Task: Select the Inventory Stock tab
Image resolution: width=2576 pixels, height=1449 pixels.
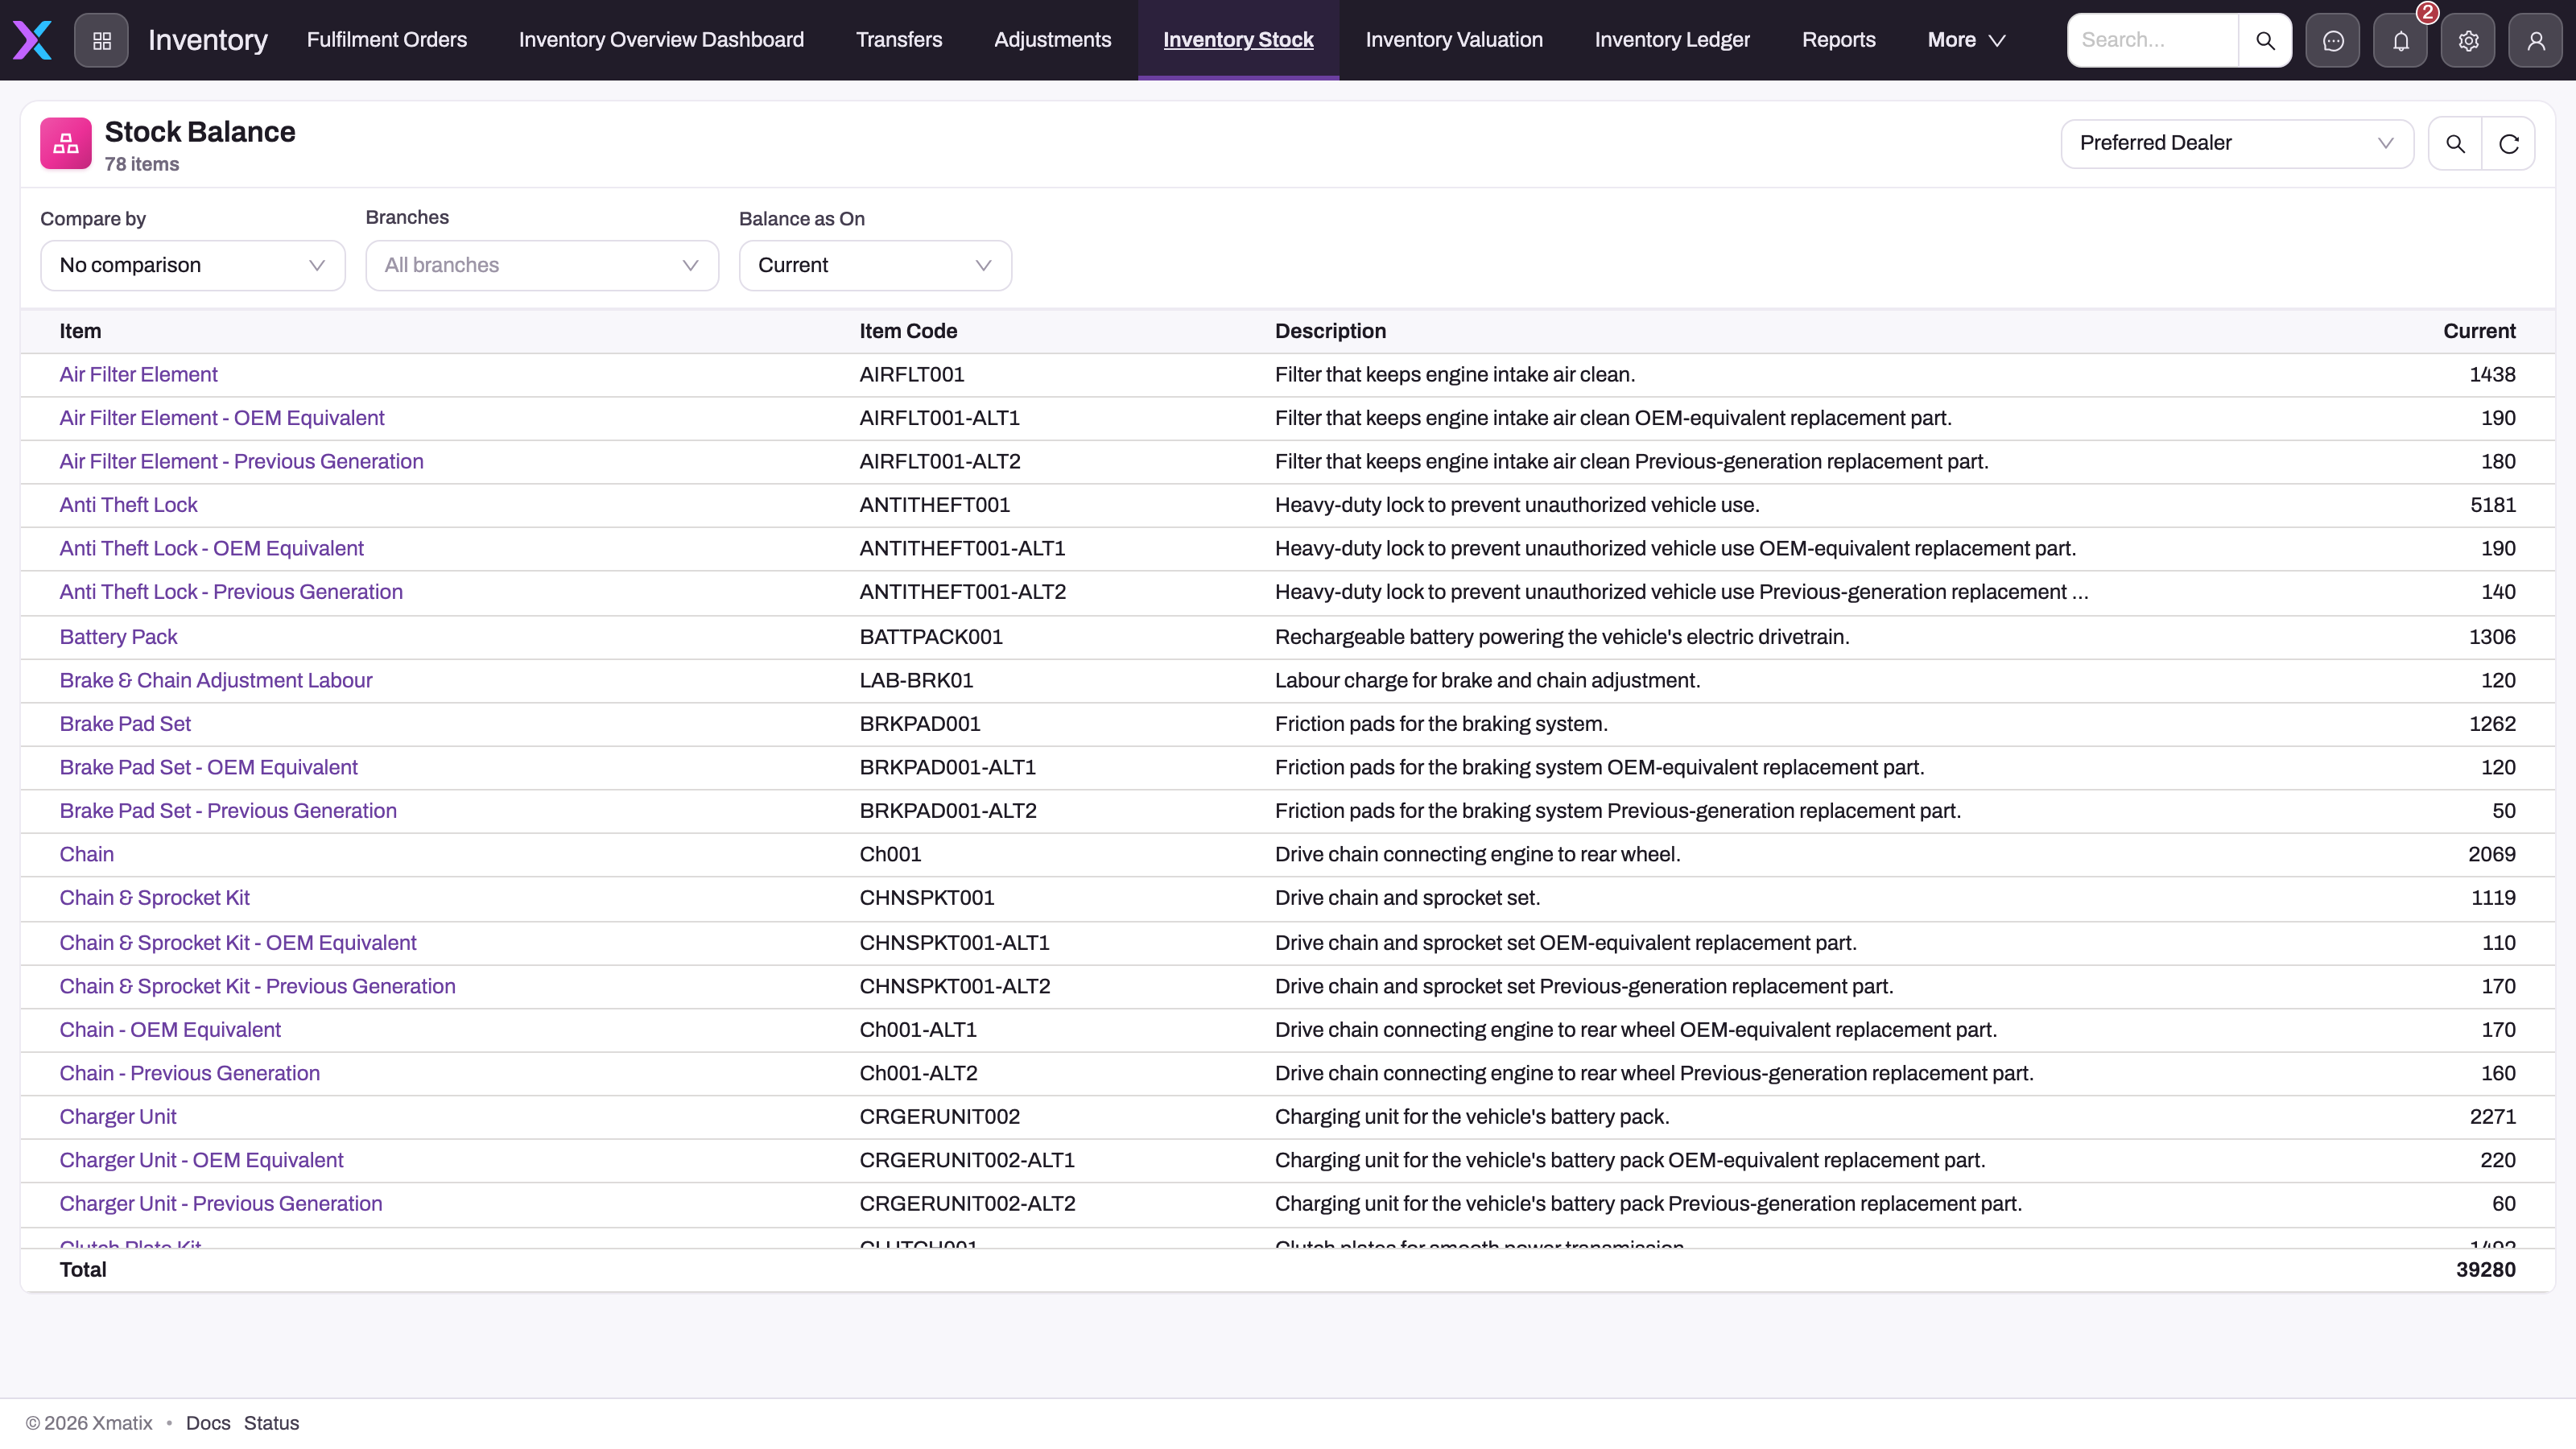Action: tap(1238, 40)
